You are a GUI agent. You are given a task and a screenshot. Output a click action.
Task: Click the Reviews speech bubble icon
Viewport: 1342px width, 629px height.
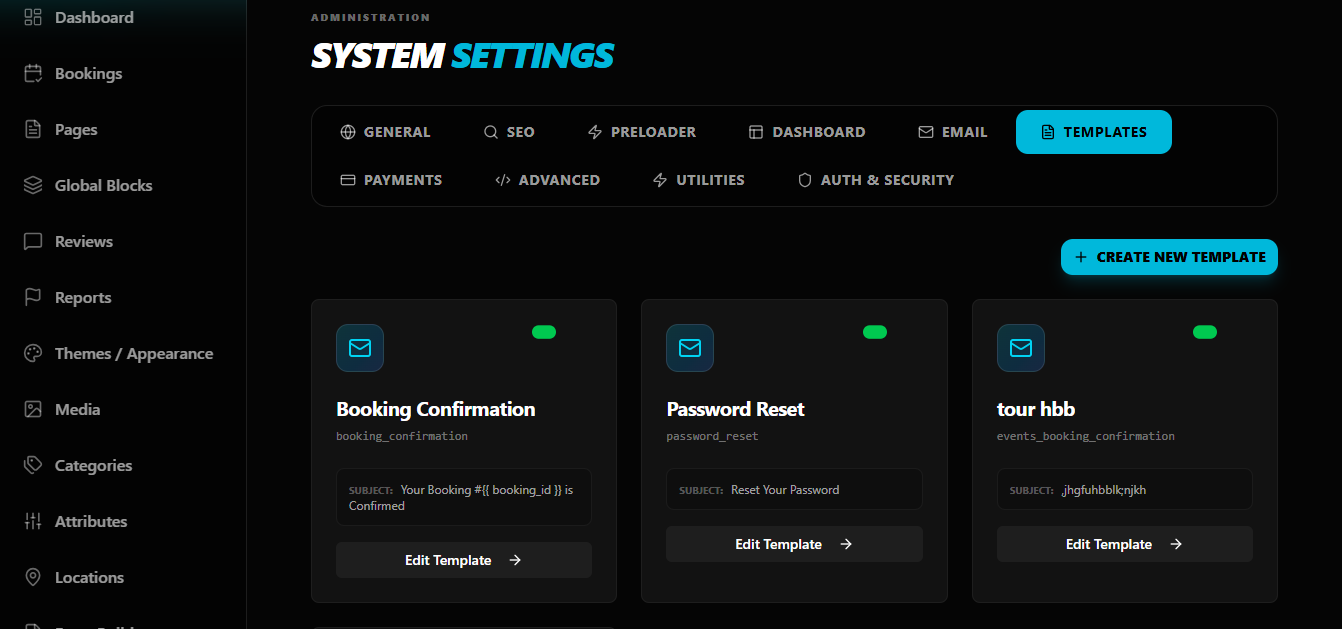33,241
